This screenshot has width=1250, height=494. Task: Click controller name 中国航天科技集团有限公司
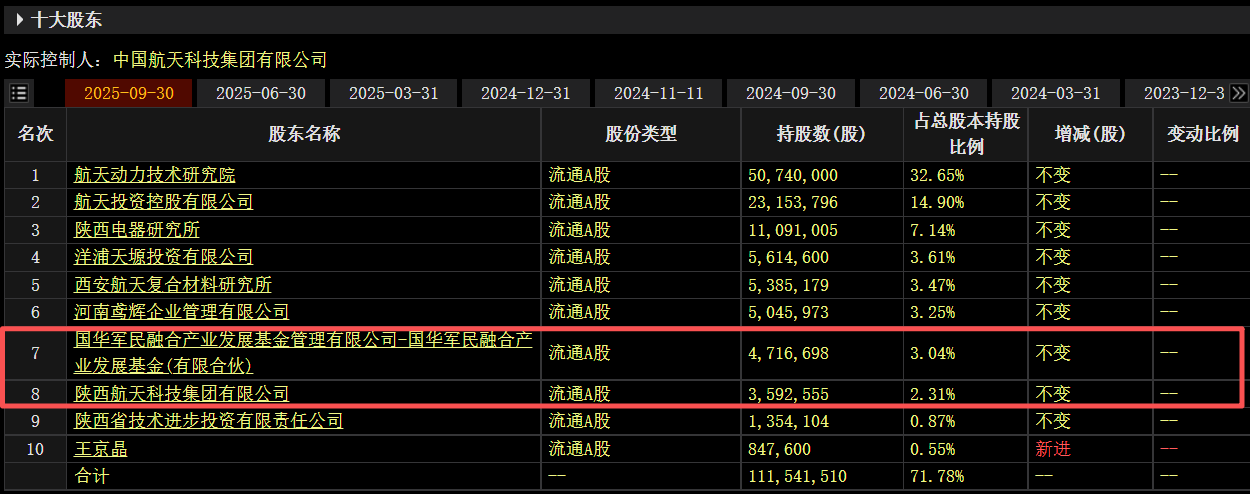(x=219, y=59)
